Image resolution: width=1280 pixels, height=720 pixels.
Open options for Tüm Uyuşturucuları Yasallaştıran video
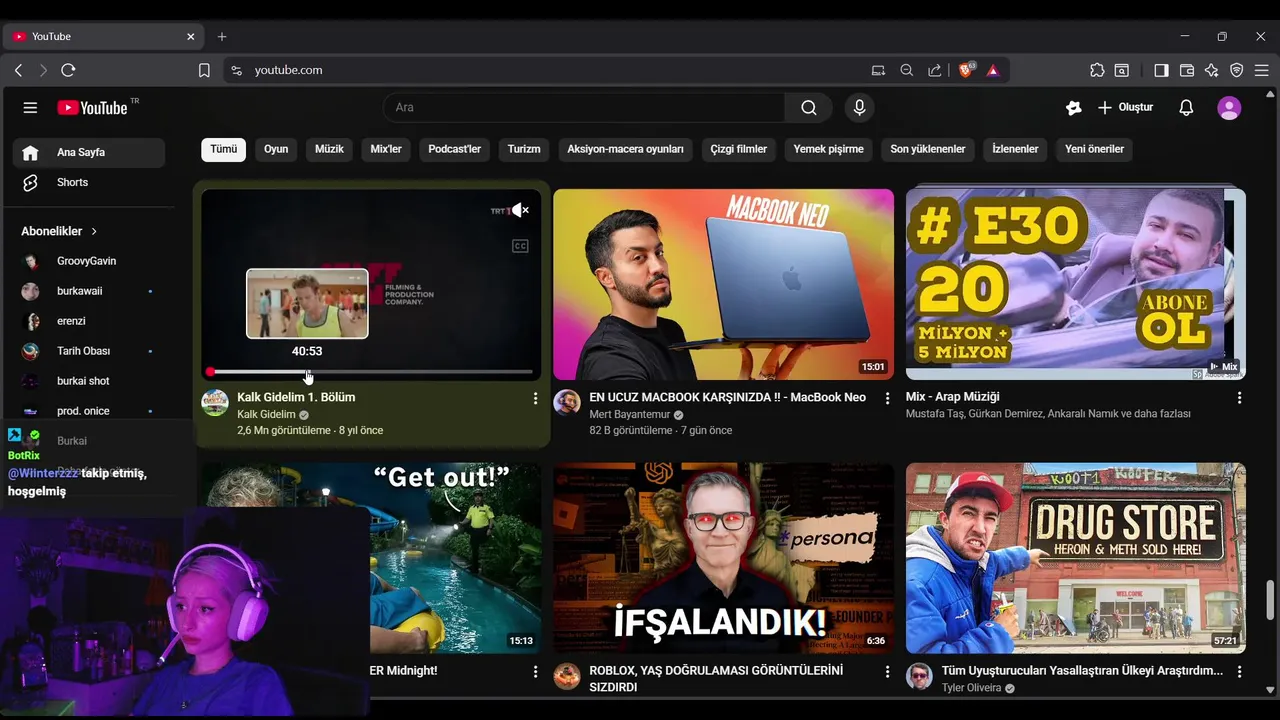[x=1239, y=672]
